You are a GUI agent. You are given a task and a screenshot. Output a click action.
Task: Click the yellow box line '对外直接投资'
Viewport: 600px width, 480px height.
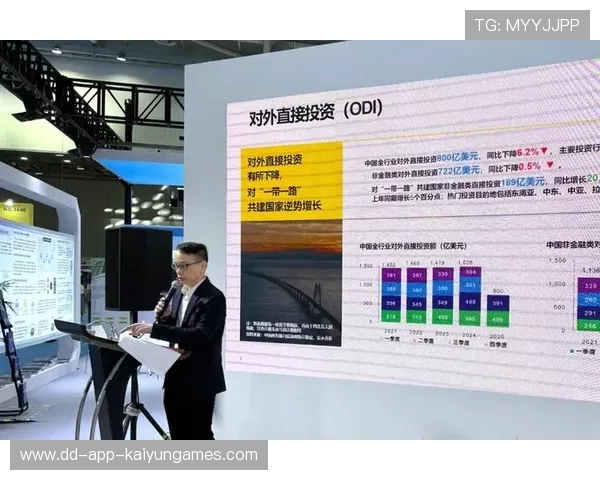tap(274, 160)
